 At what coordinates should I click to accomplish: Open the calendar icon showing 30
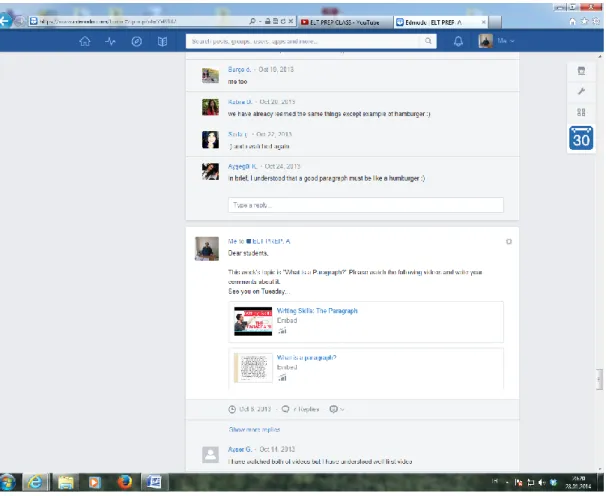point(581,138)
